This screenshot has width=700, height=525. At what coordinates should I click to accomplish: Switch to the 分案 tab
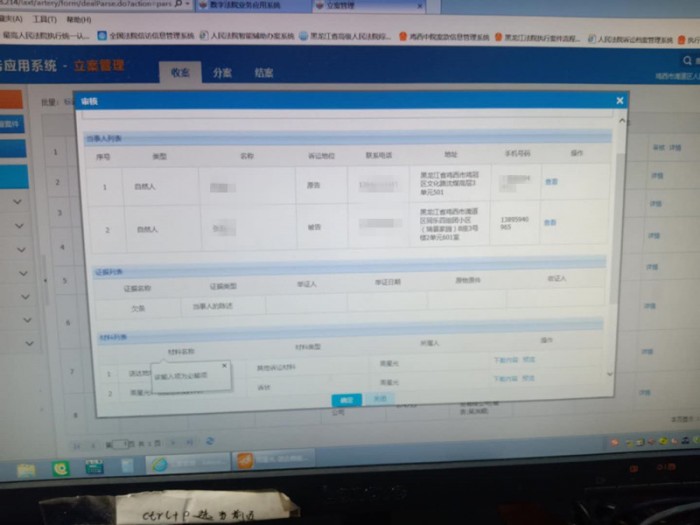(222, 73)
